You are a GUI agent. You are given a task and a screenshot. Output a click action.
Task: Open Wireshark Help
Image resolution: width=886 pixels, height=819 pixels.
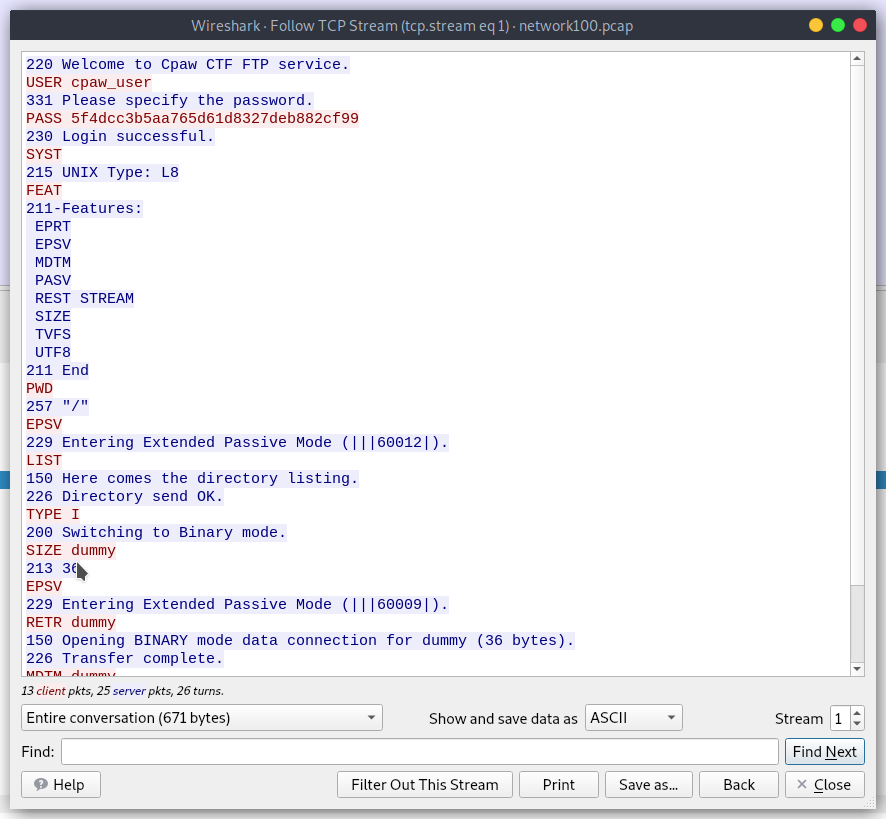click(60, 784)
